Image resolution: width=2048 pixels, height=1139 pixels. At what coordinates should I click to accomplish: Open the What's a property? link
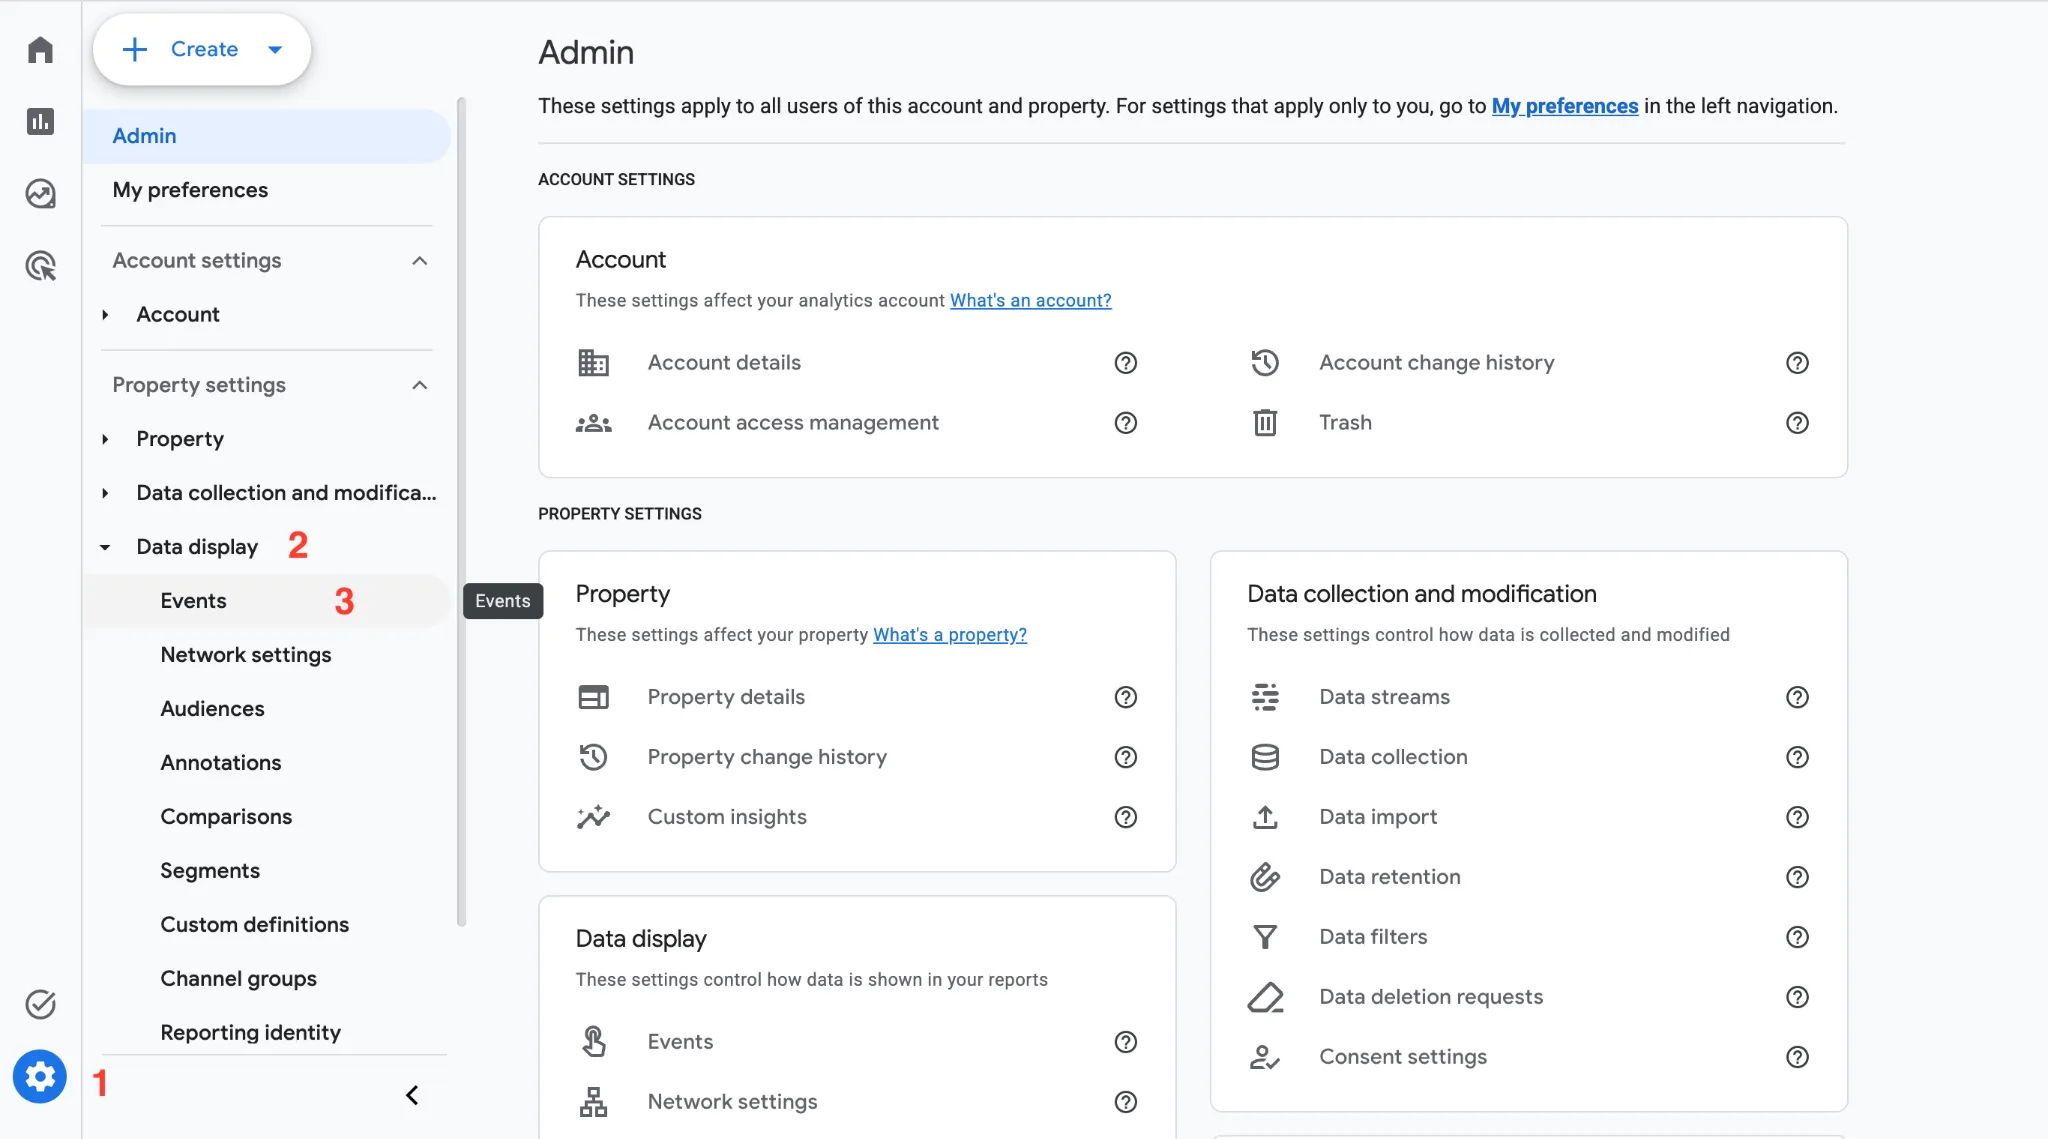[x=950, y=635]
